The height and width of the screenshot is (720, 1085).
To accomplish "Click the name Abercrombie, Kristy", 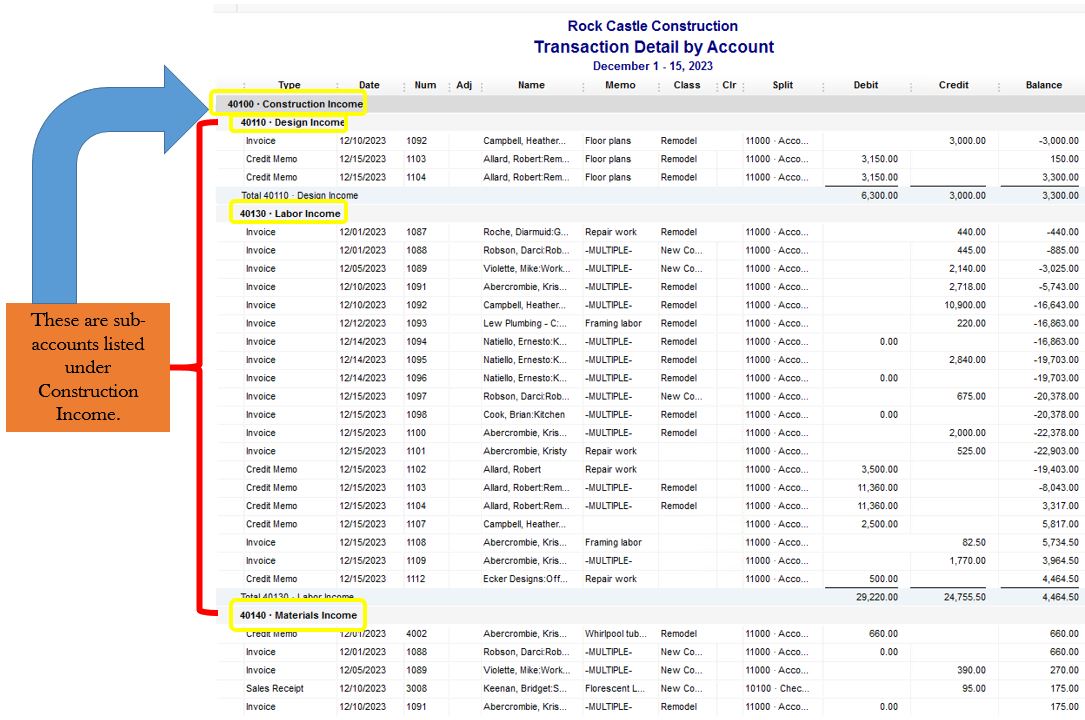I will point(525,451).
